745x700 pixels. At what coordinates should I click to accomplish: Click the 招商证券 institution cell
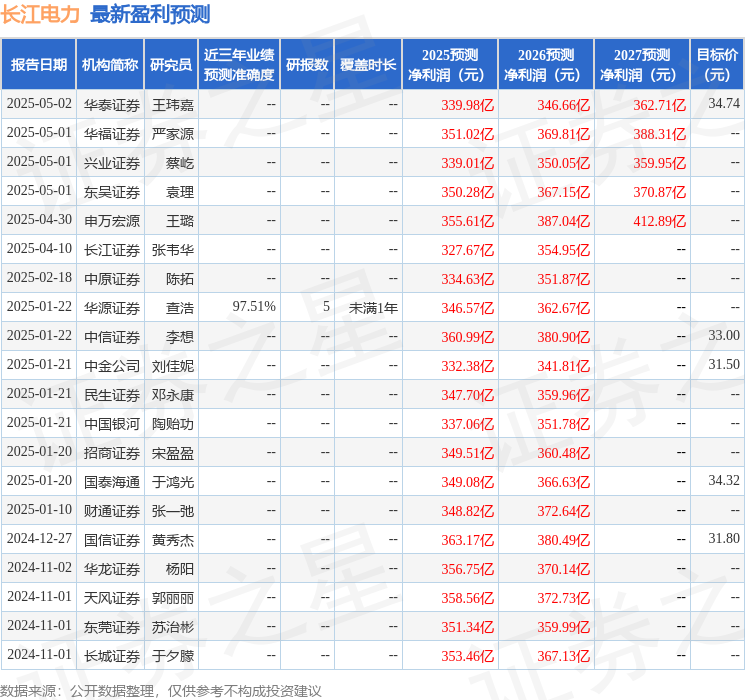(112, 453)
